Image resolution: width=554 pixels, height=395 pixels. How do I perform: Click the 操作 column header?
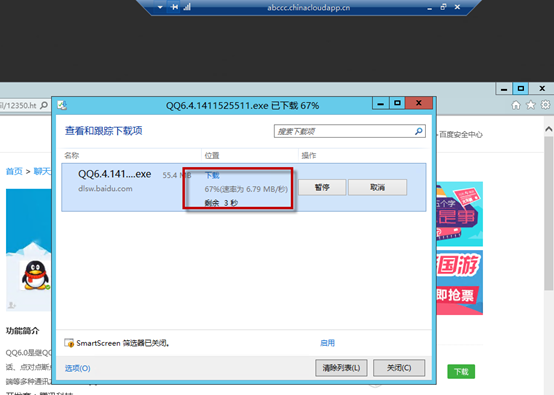pos(308,155)
